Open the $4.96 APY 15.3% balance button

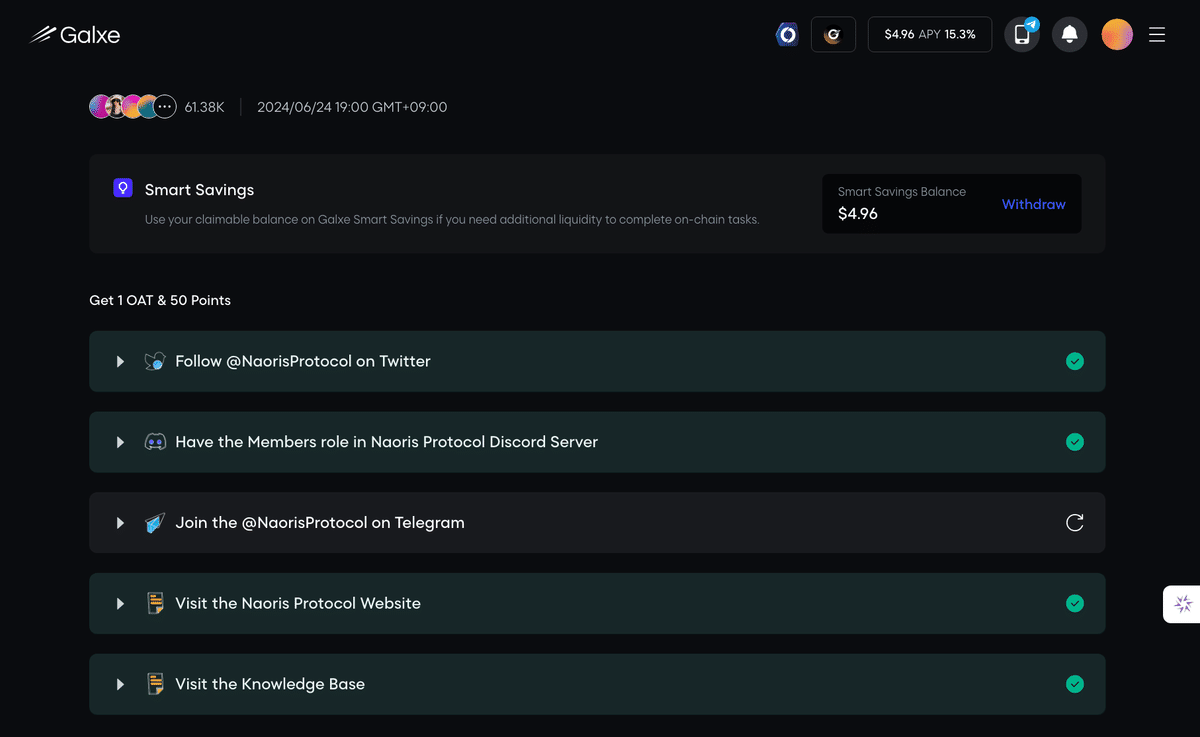930,35
